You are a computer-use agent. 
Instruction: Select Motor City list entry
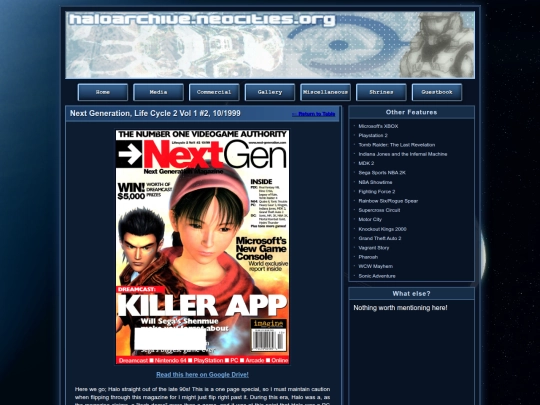(370, 219)
